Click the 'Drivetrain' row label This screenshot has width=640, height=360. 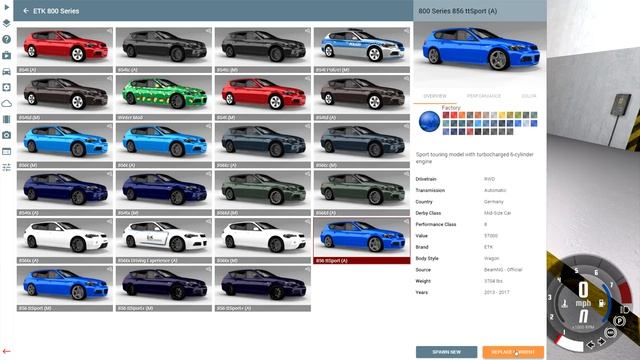coord(426,179)
